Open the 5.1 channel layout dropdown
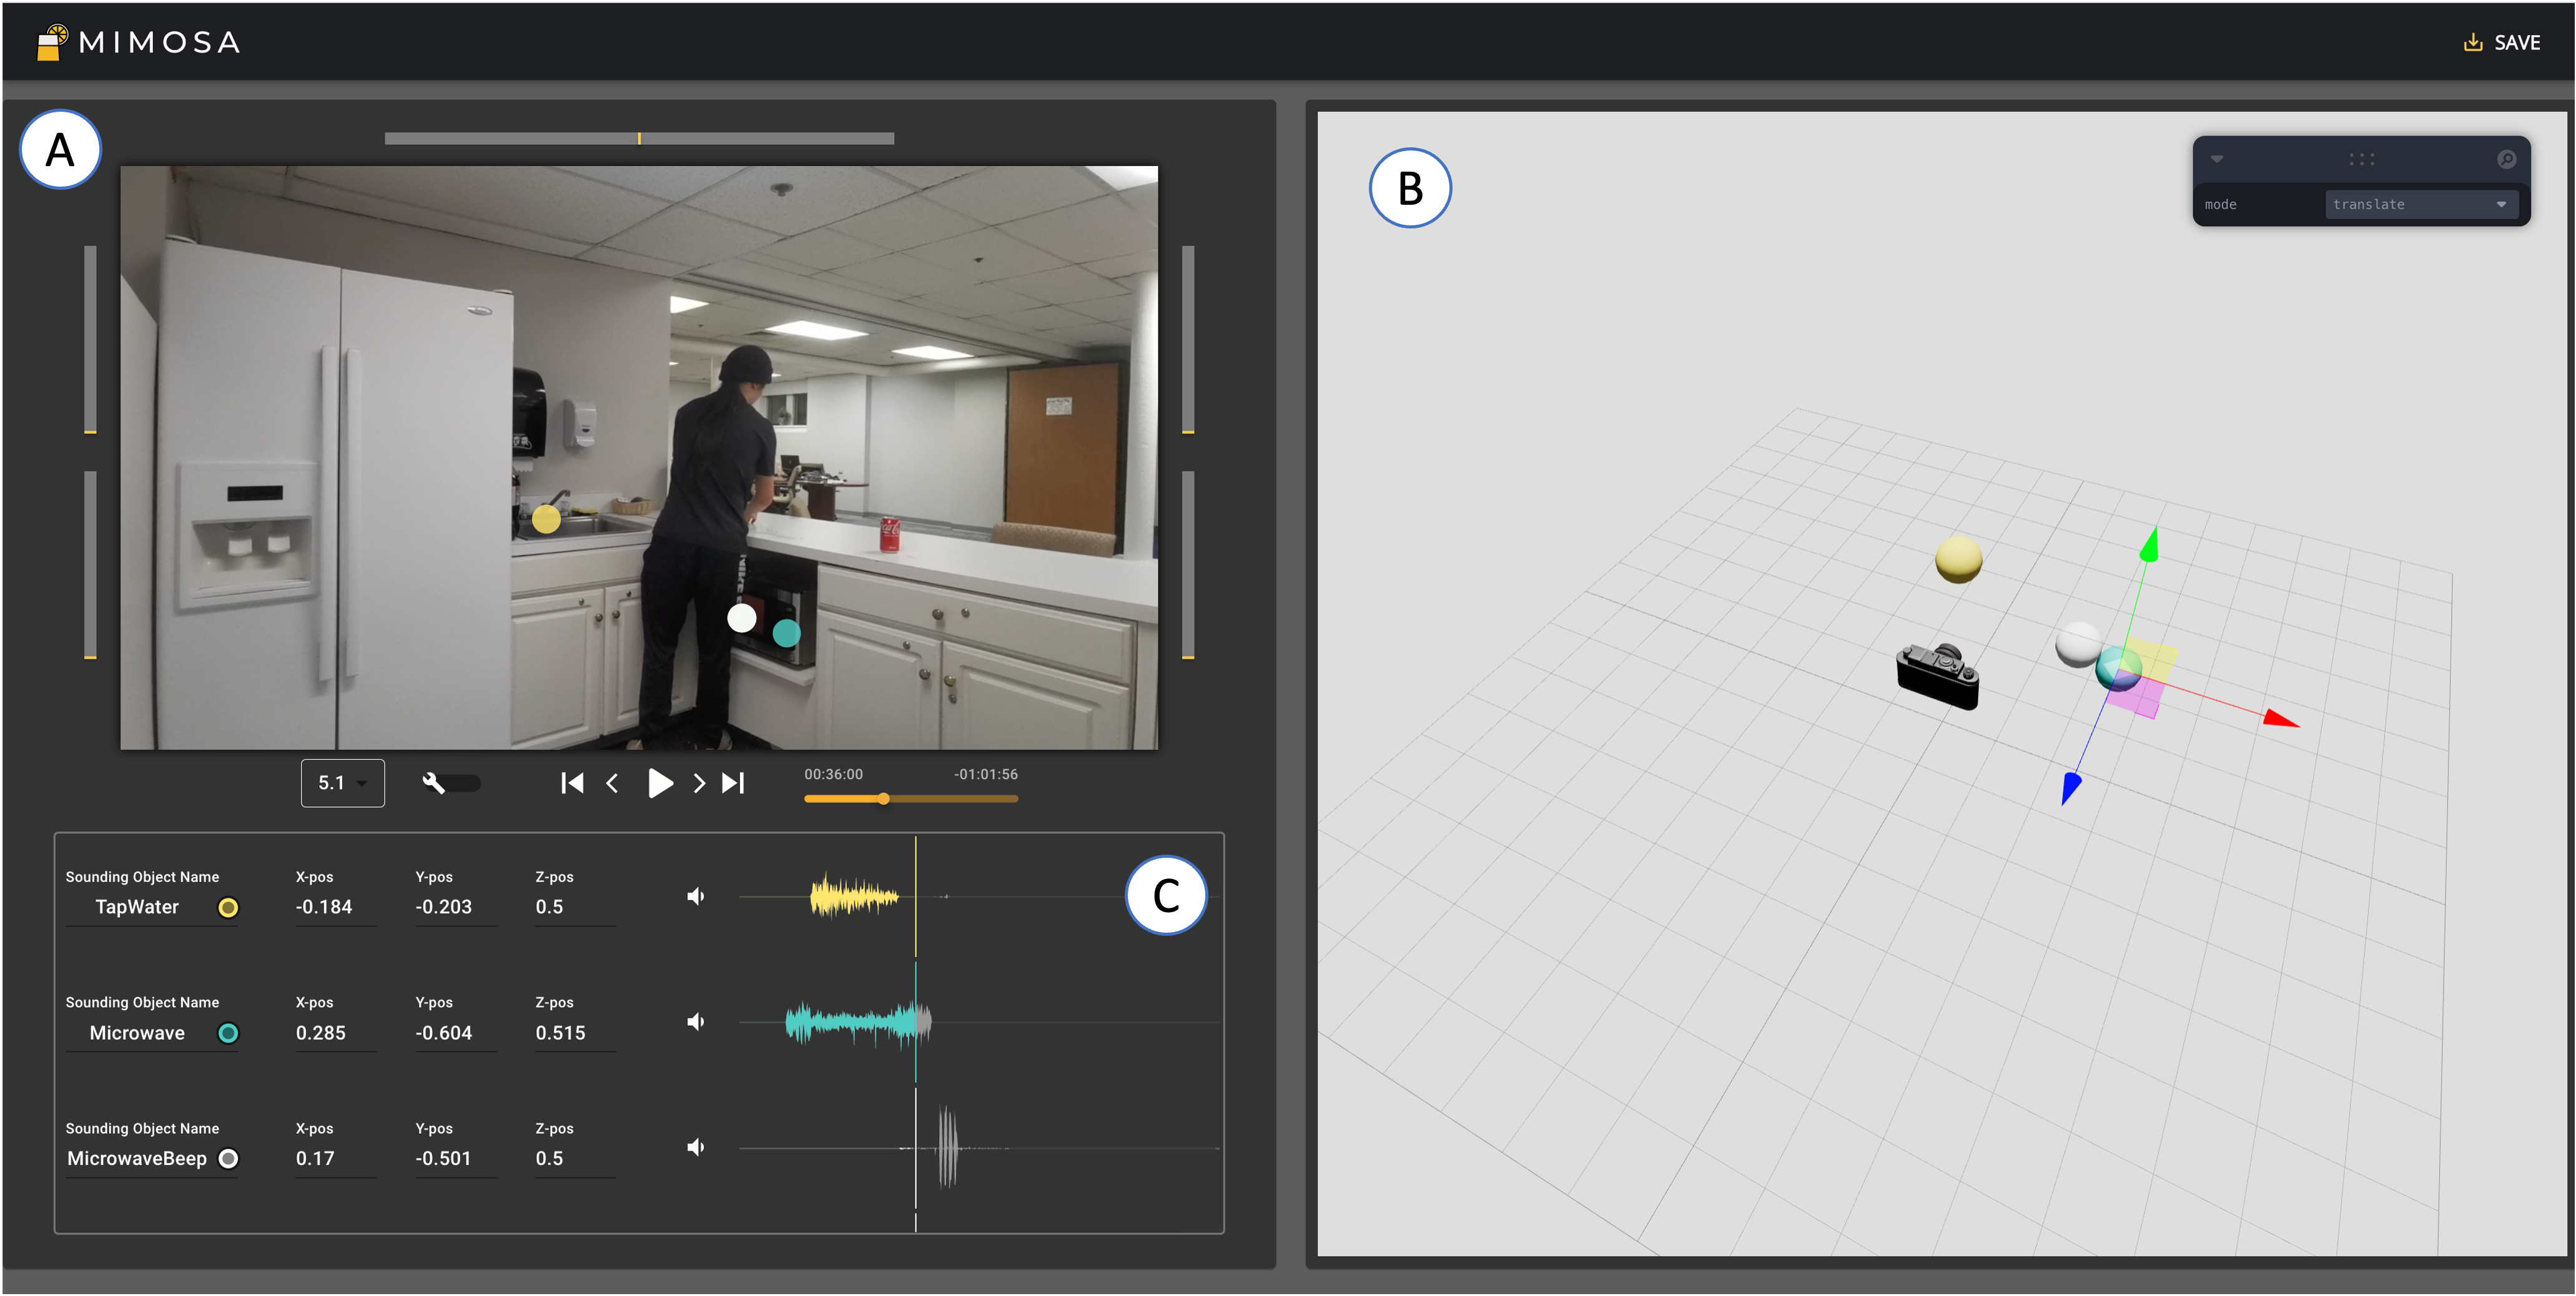The width and height of the screenshot is (2576, 1296). tap(342, 783)
